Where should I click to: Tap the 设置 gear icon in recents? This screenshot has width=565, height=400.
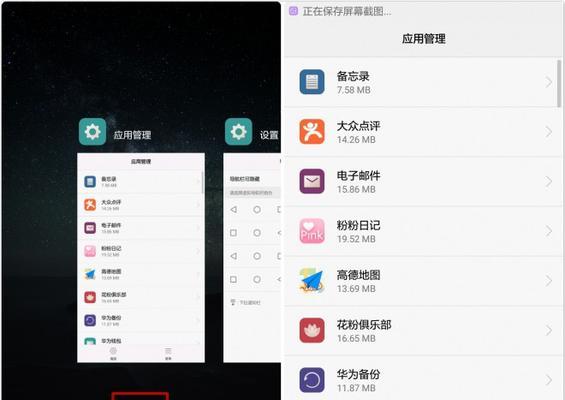tap(239, 132)
